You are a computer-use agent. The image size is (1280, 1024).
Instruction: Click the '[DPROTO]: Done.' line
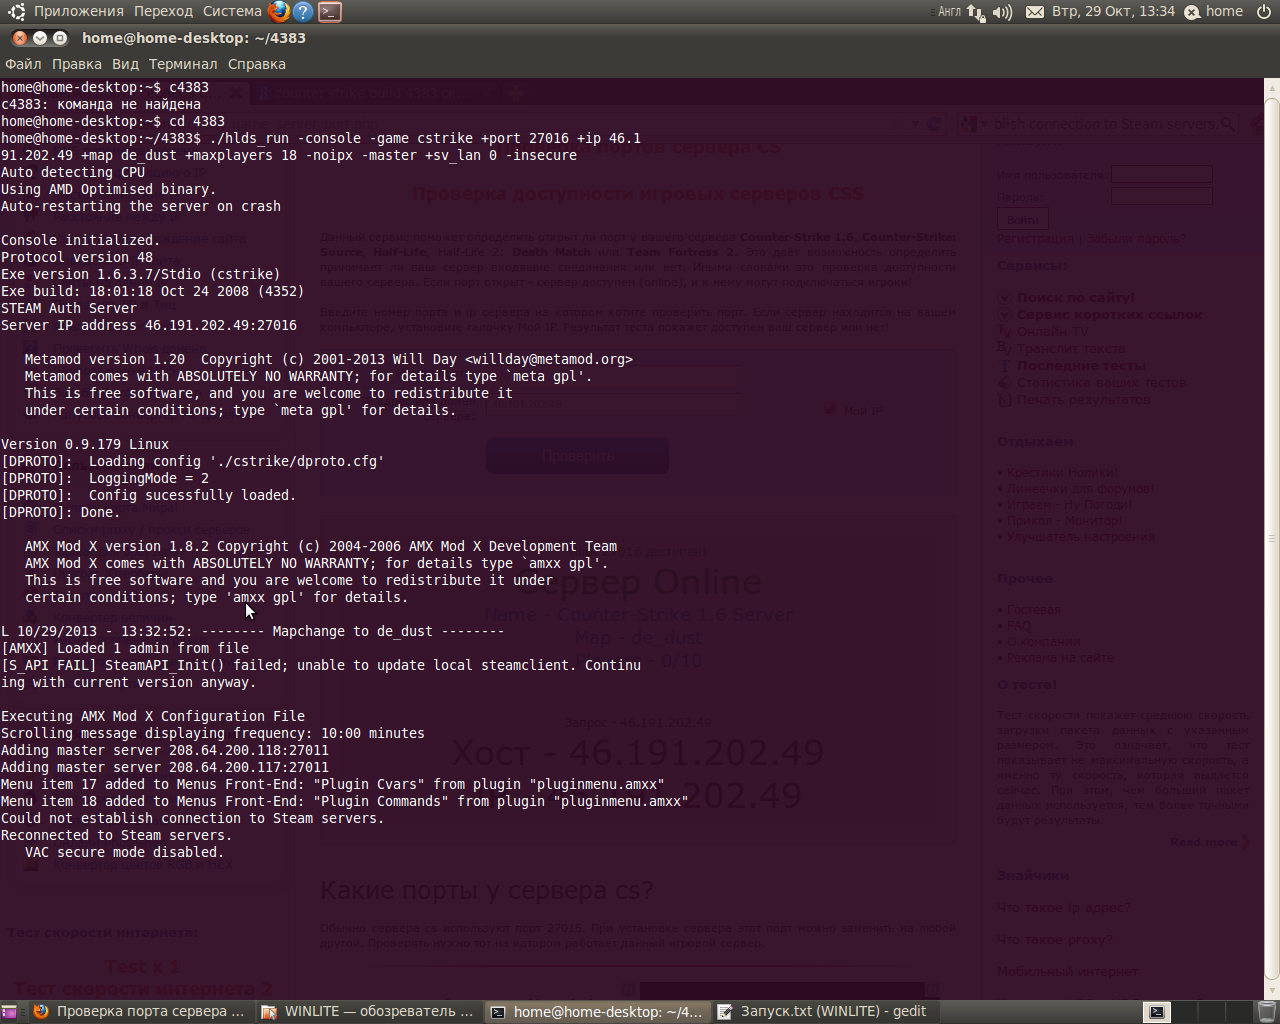tap(61, 512)
